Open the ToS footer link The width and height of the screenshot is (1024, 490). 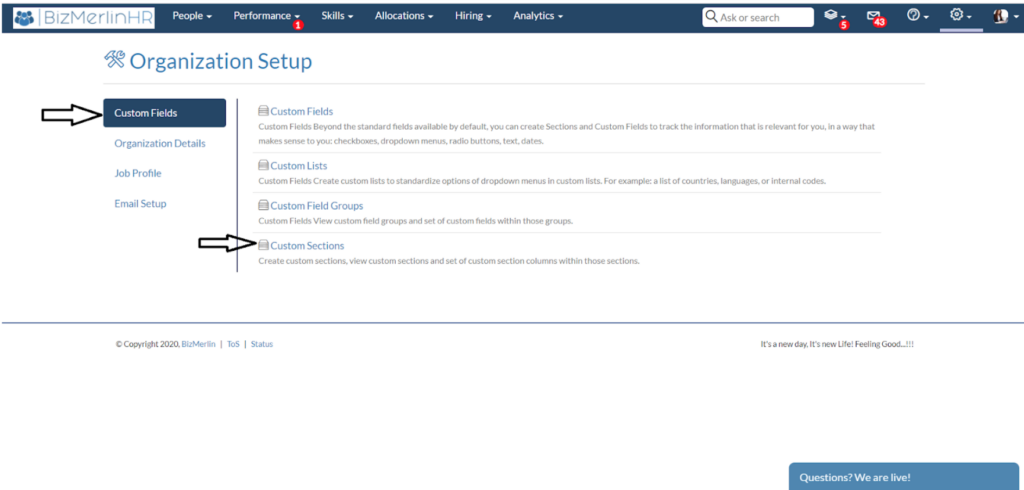click(x=233, y=344)
